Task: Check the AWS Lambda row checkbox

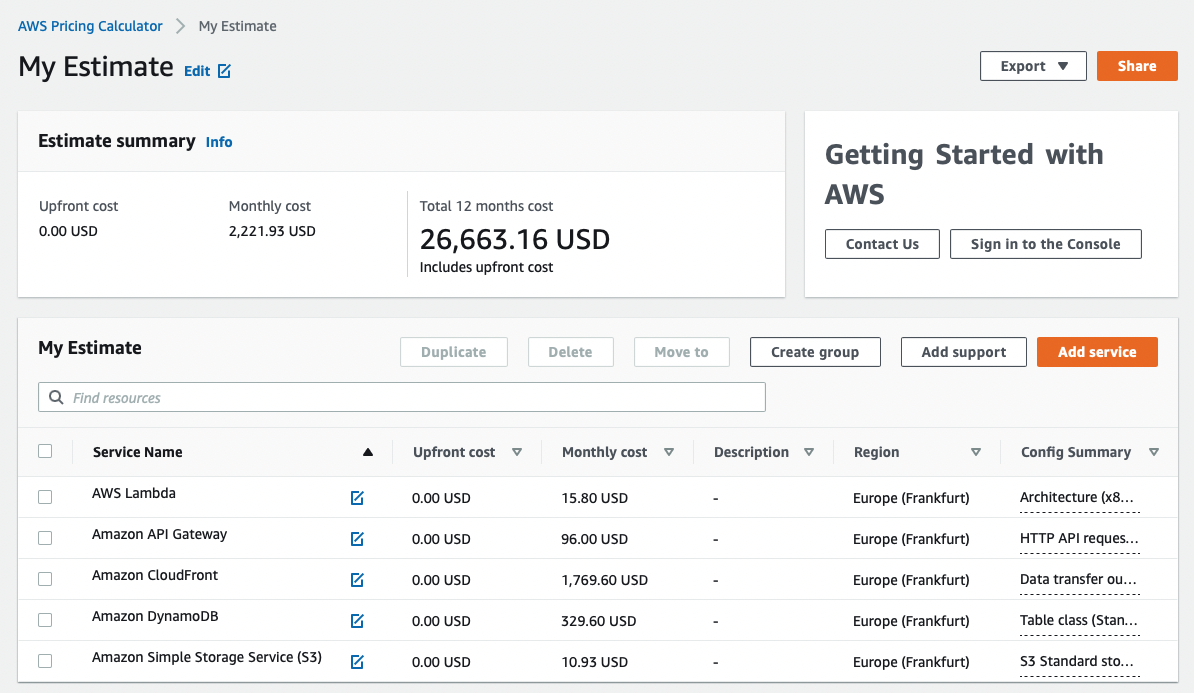Action: click(46, 497)
